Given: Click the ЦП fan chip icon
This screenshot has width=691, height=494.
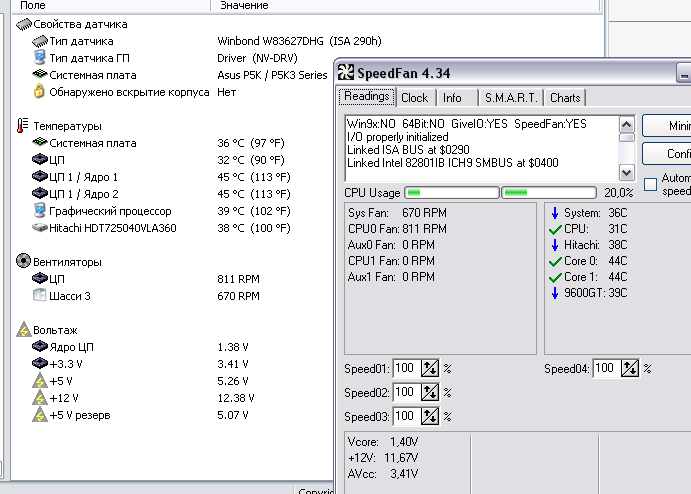Looking at the screenshot, I should click(x=40, y=278).
